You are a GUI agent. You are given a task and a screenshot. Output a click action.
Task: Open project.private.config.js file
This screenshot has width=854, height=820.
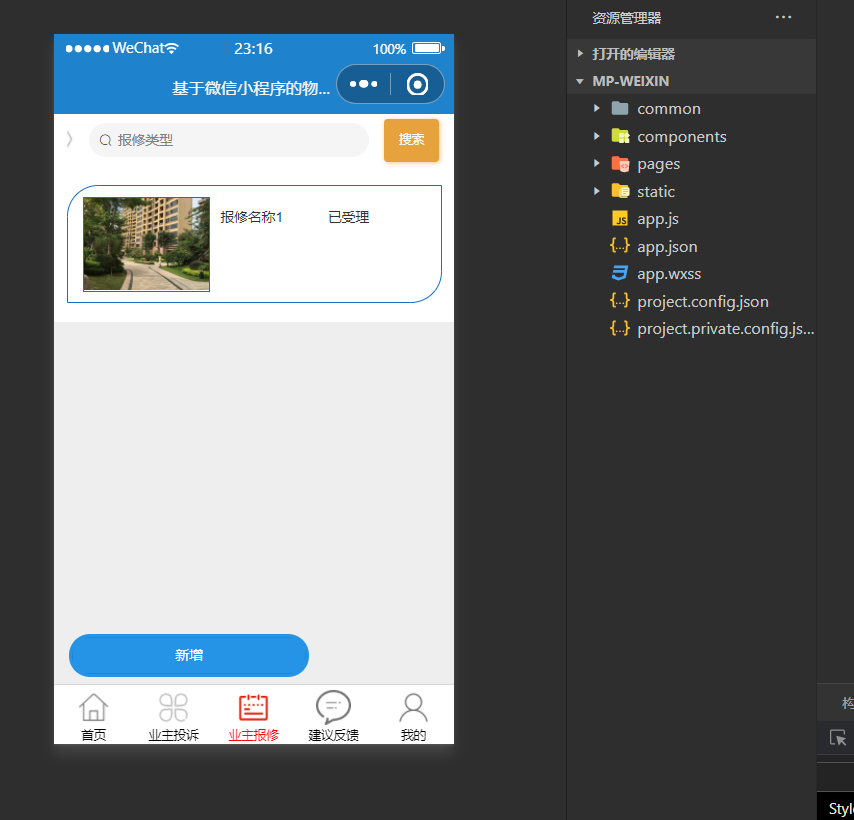(725, 329)
